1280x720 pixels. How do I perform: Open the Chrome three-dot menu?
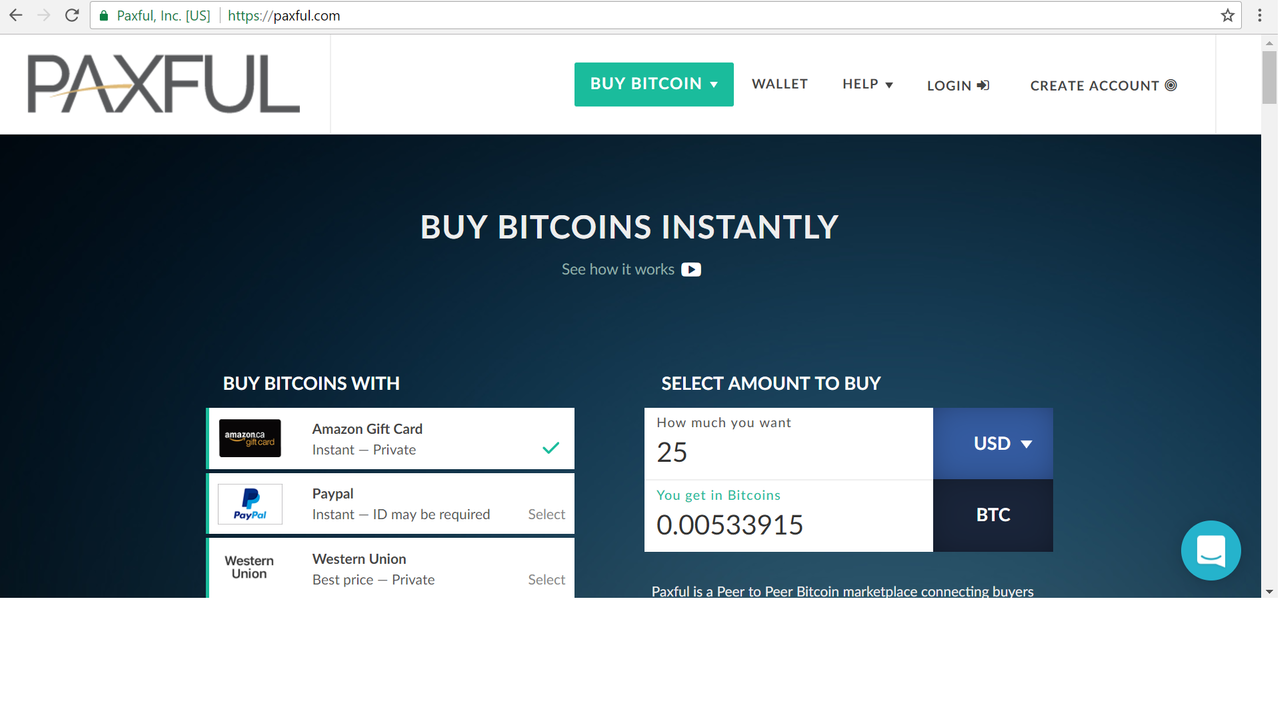[x=1260, y=16]
